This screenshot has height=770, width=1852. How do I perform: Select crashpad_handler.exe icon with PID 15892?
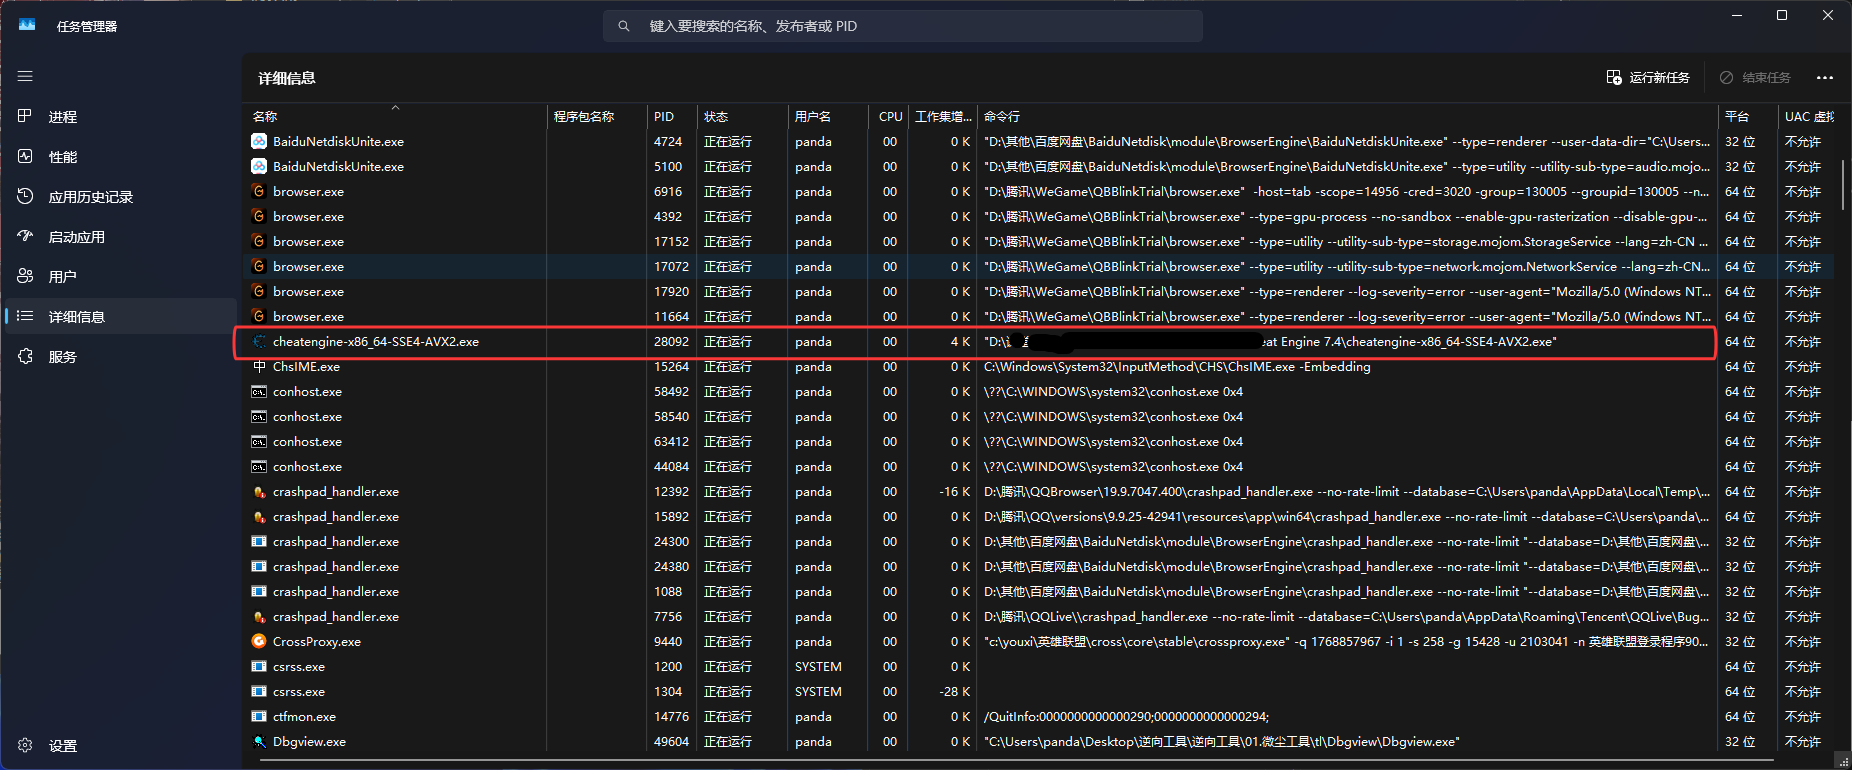coord(259,516)
